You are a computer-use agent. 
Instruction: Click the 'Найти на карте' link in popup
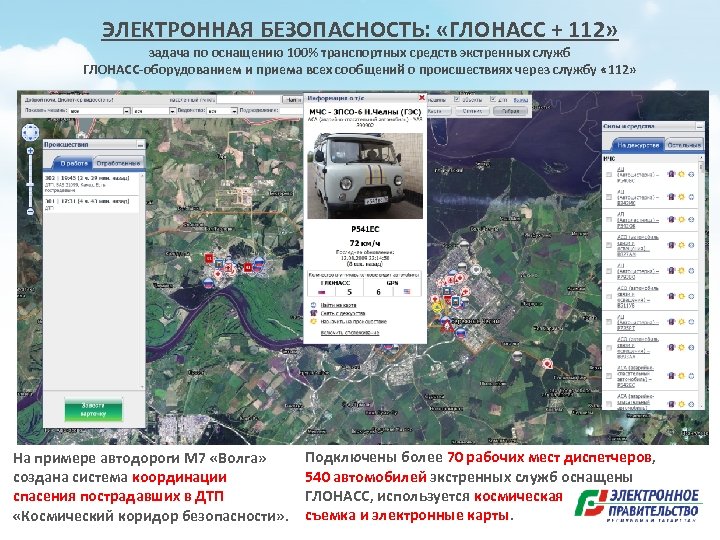pos(338,305)
